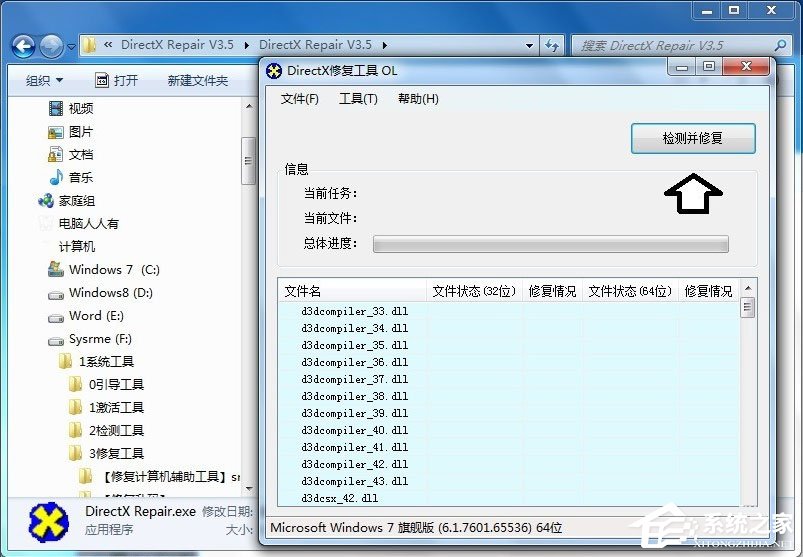Open the 工具(T) menu
Viewport: 803px width, 557px height.
point(358,99)
